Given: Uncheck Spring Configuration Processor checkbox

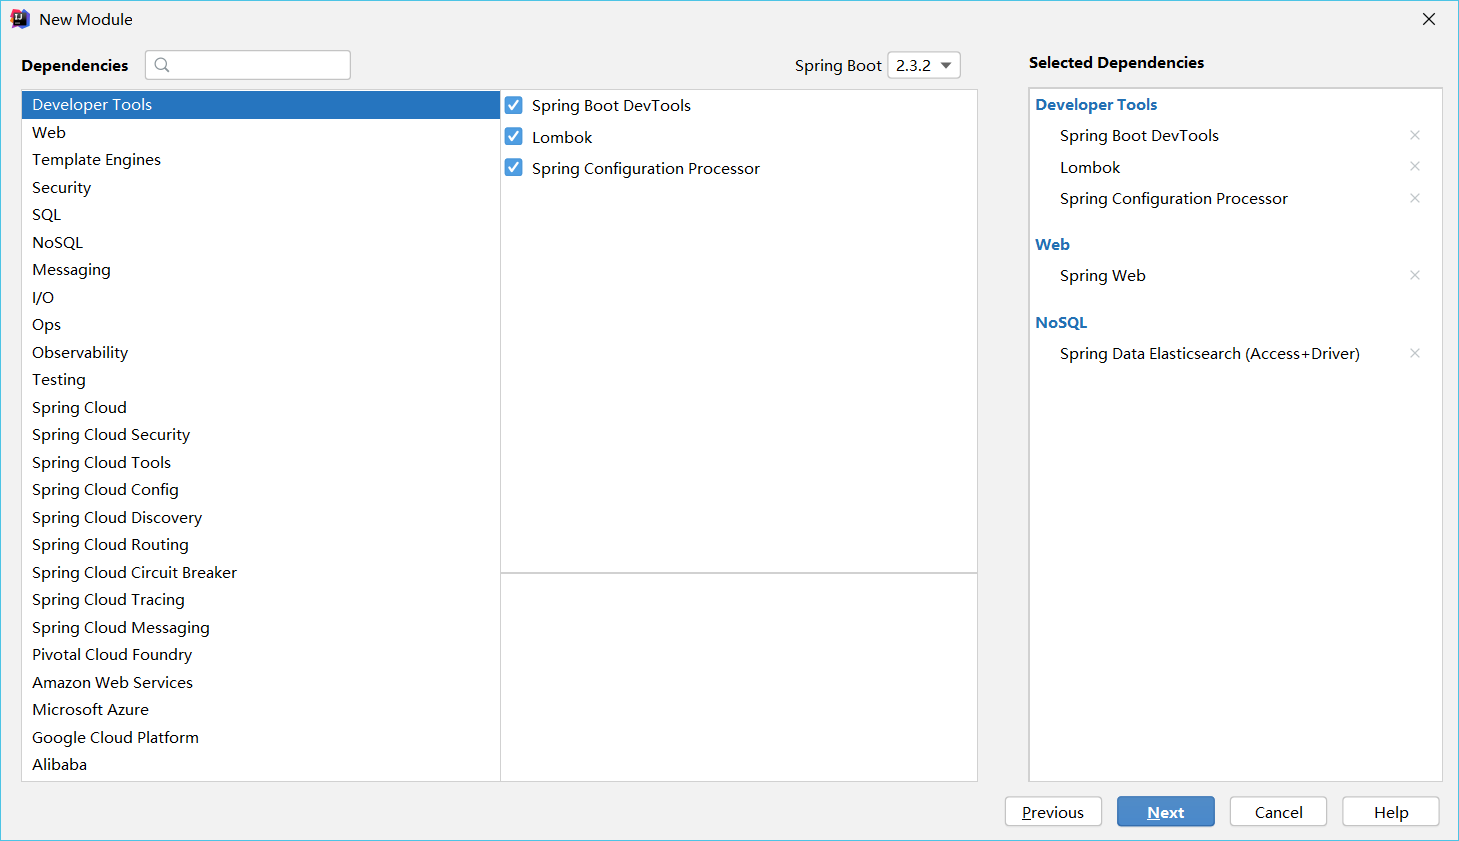Looking at the screenshot, I should tap(514, 168).
